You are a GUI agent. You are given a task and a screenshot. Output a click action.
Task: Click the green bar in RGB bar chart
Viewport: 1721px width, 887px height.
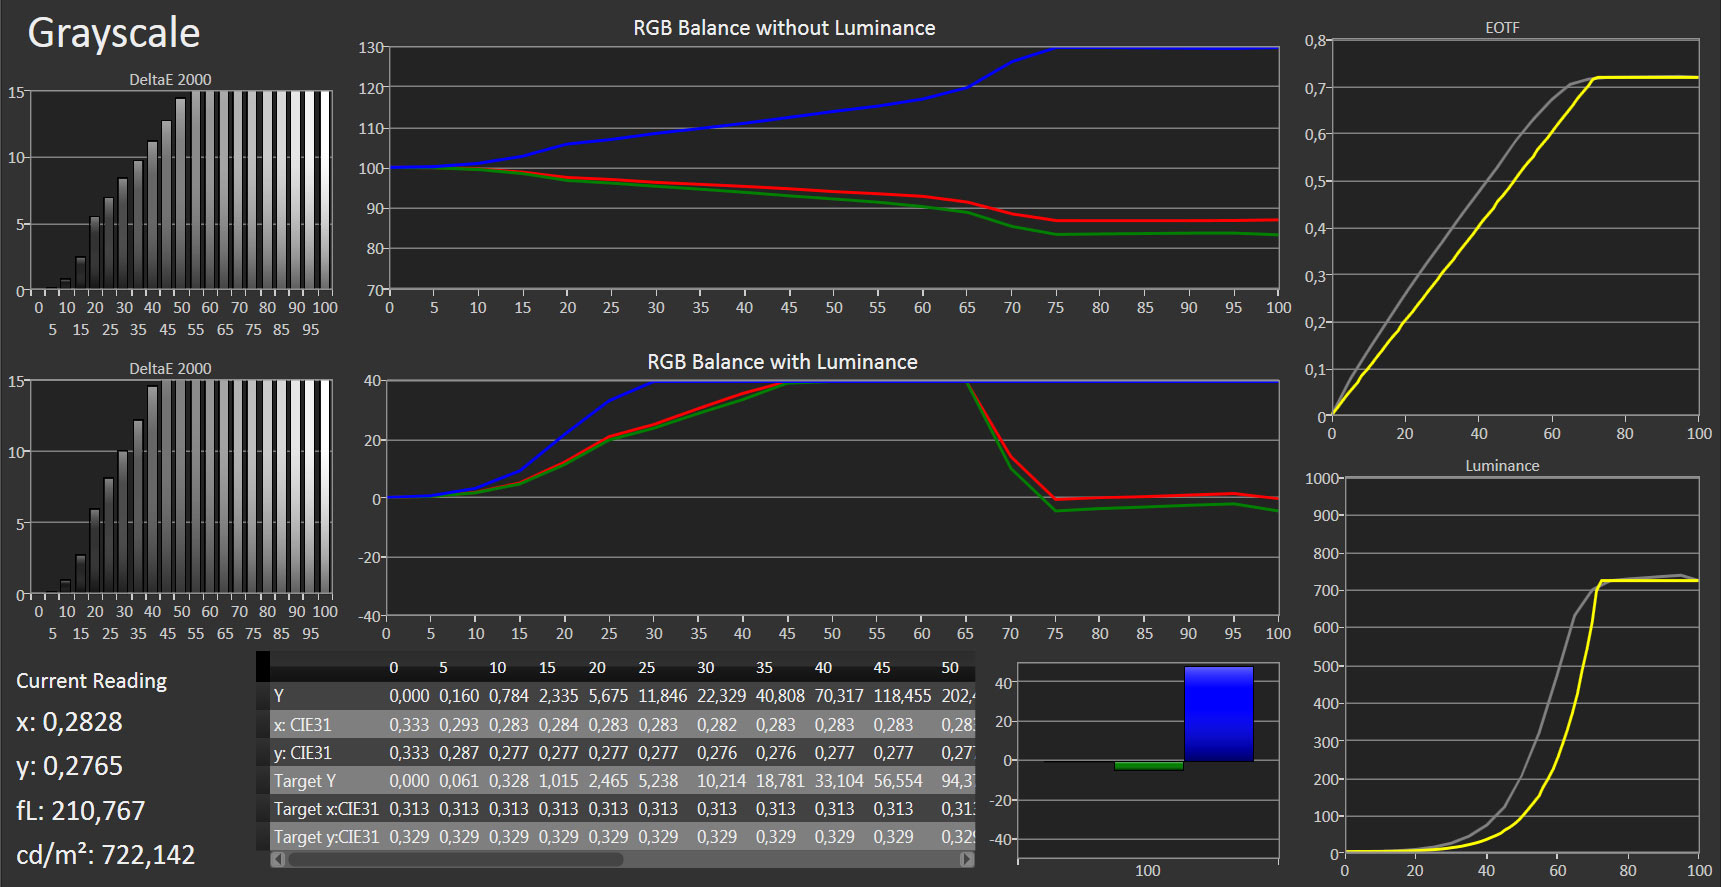[1148, 766]
